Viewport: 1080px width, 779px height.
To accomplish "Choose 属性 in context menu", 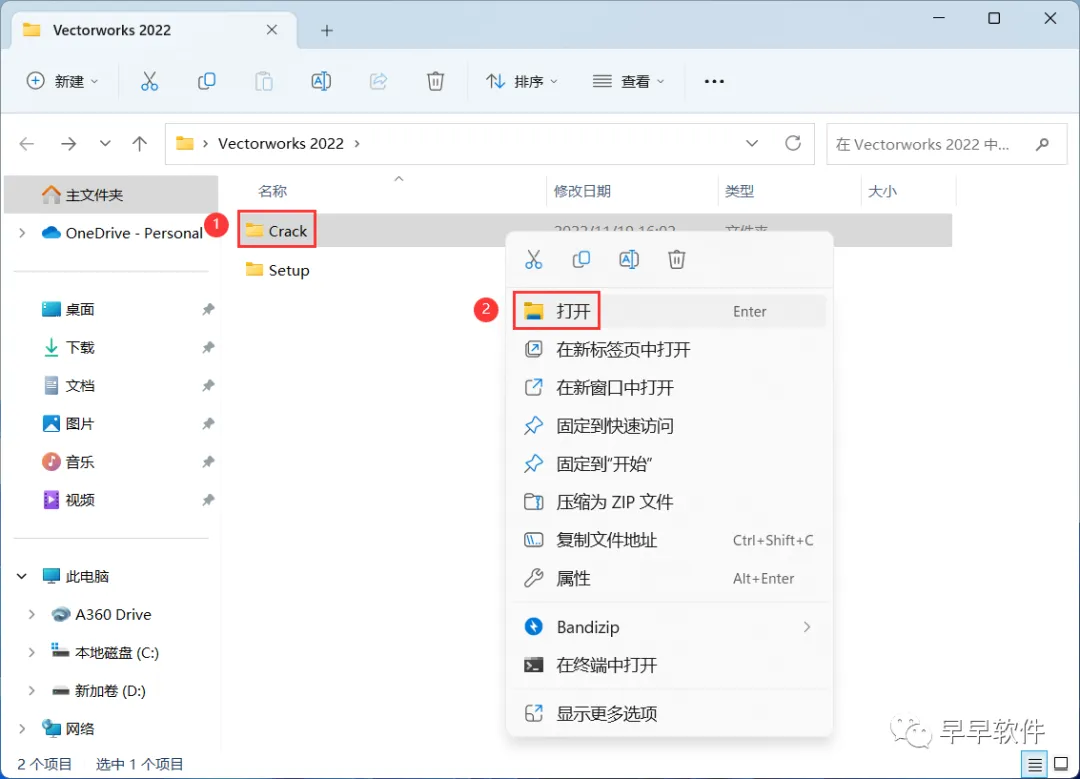I will [669, 579].
